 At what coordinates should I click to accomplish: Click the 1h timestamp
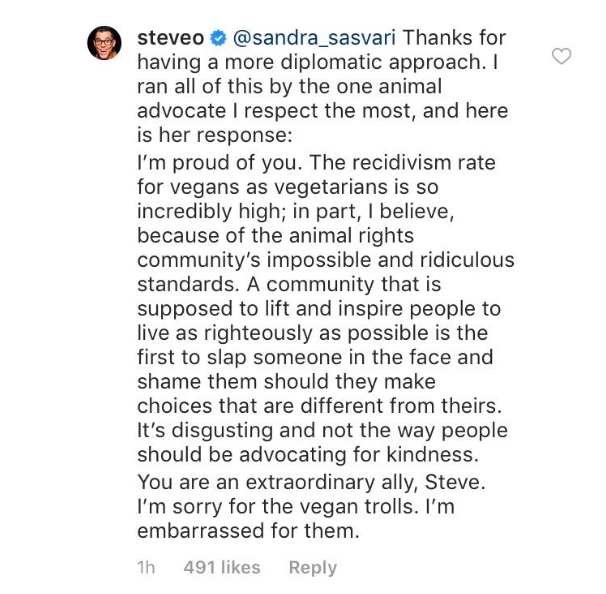(145, 567)
